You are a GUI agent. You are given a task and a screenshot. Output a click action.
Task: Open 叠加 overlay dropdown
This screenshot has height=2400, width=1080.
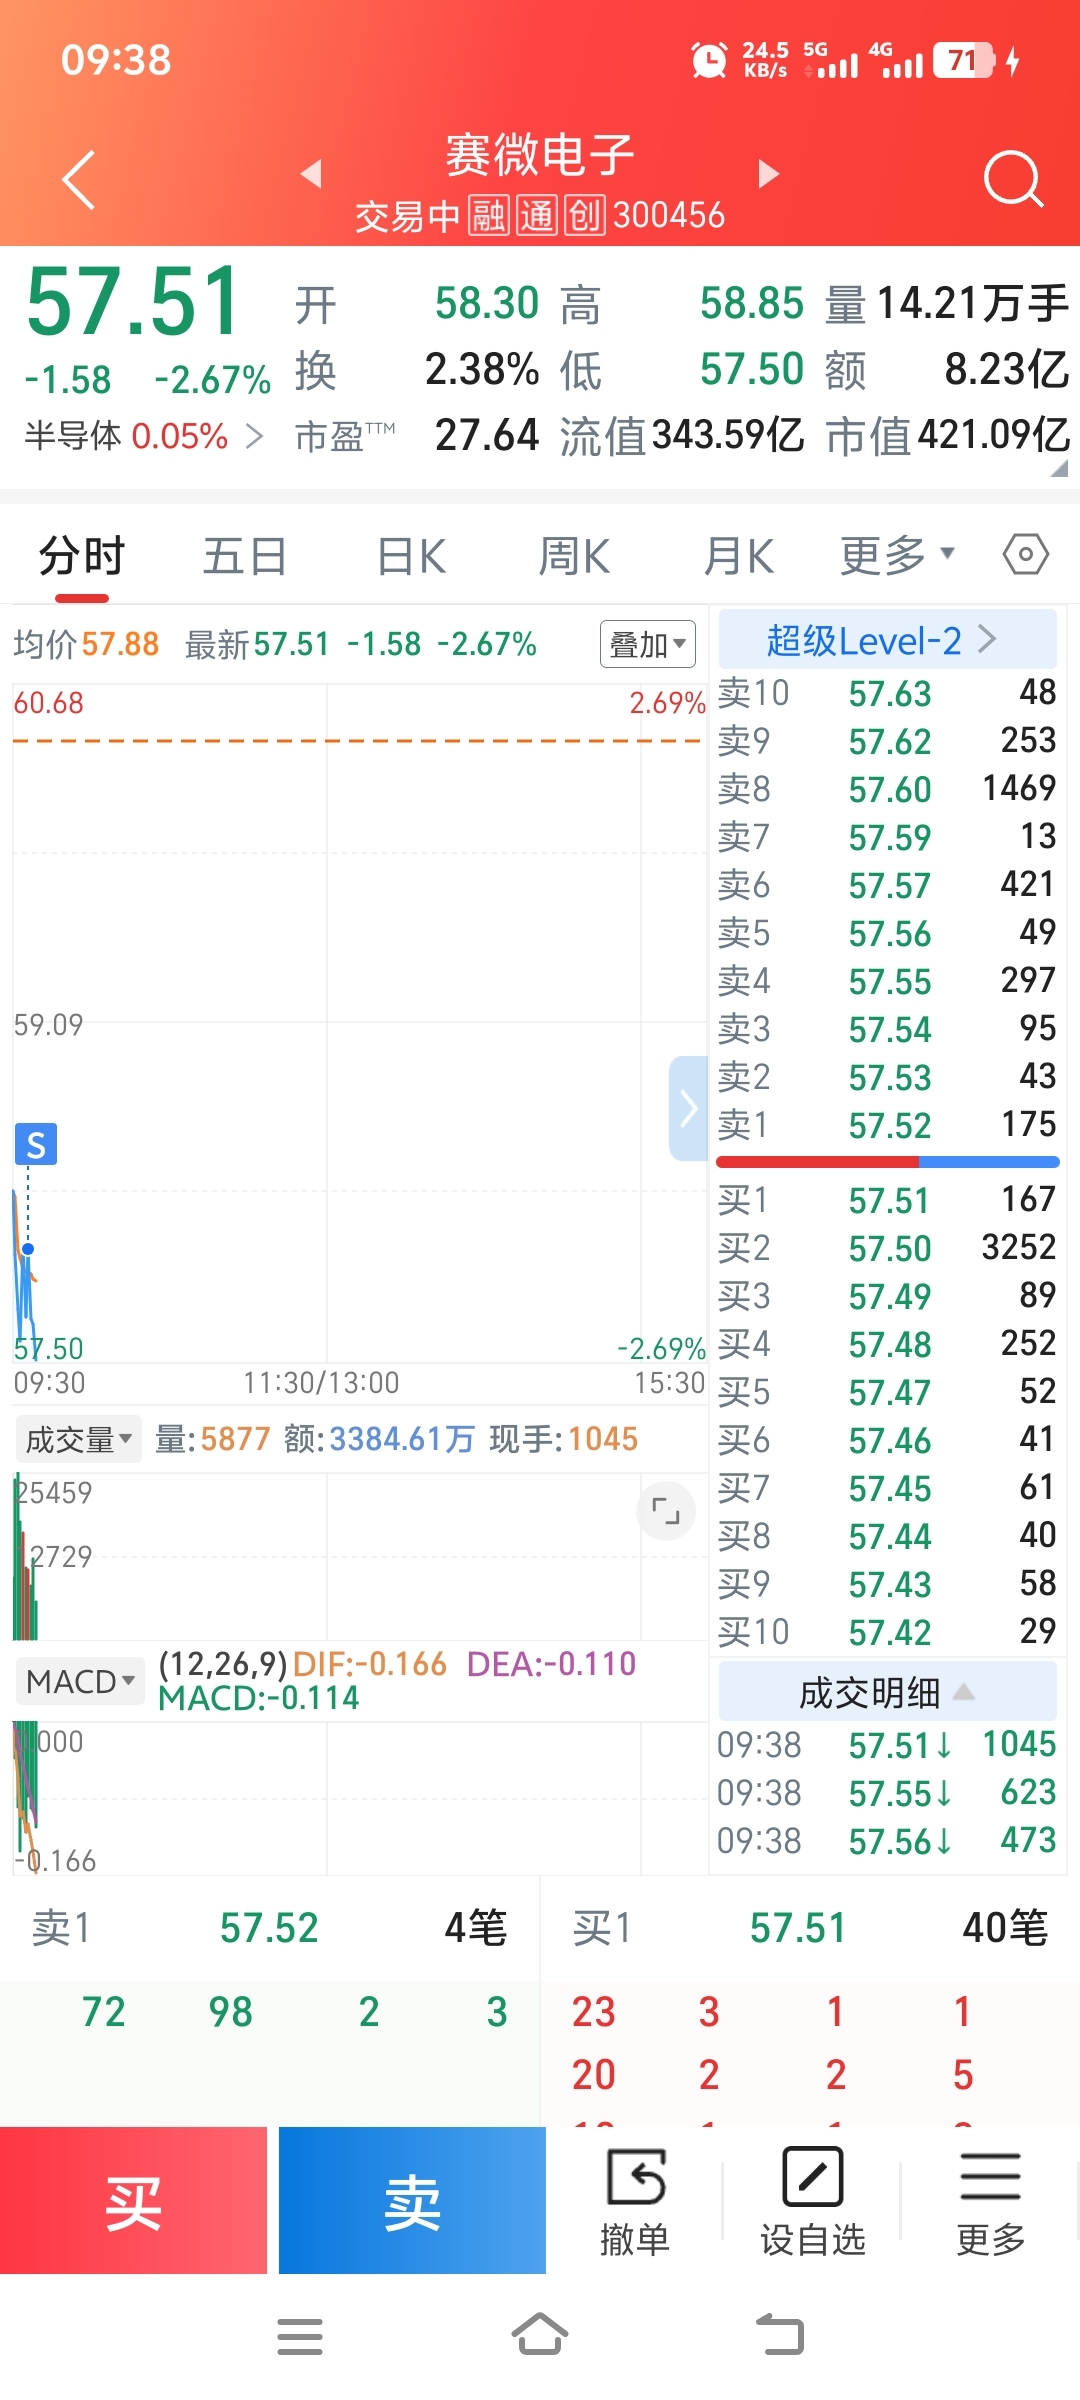pyautogui.click(x=647, y=644)
